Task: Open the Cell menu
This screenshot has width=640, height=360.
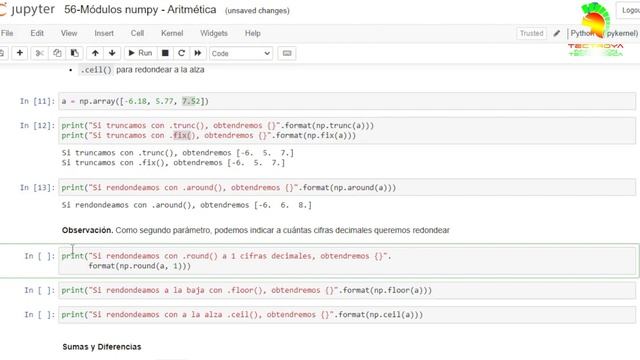Action: pos(137,33)
